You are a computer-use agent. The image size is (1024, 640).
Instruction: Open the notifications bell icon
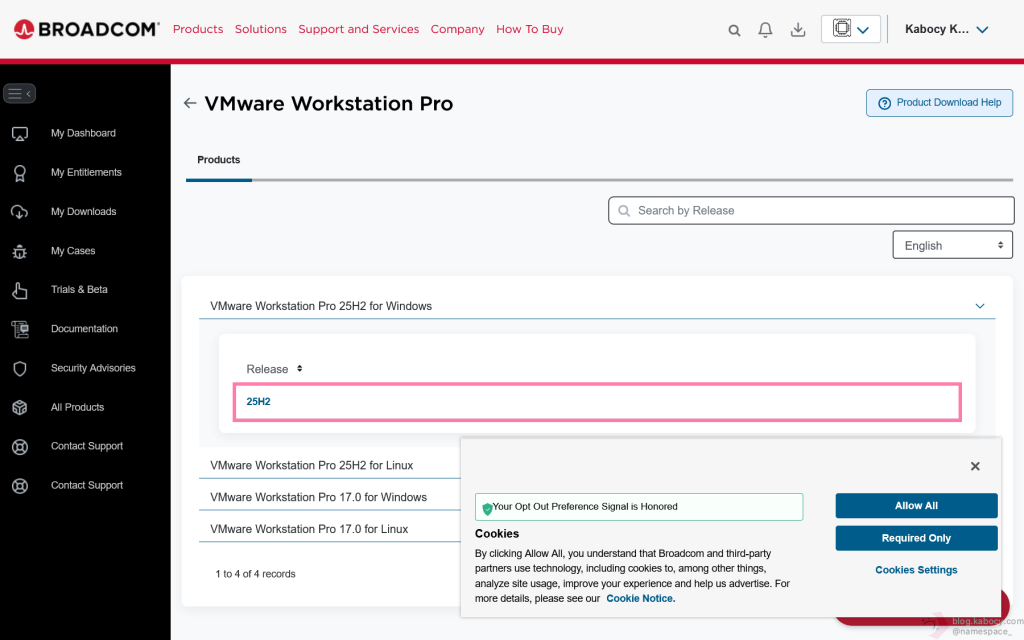point(765,30)
